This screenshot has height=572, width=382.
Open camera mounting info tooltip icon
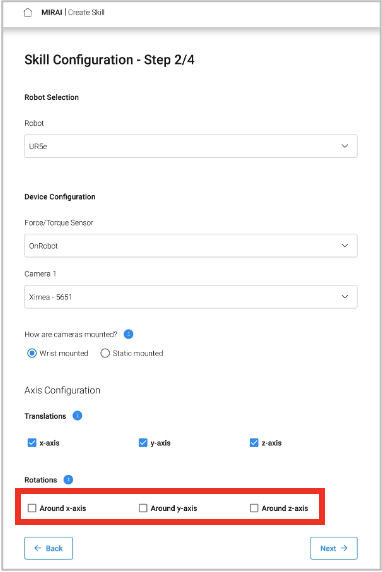128,334
